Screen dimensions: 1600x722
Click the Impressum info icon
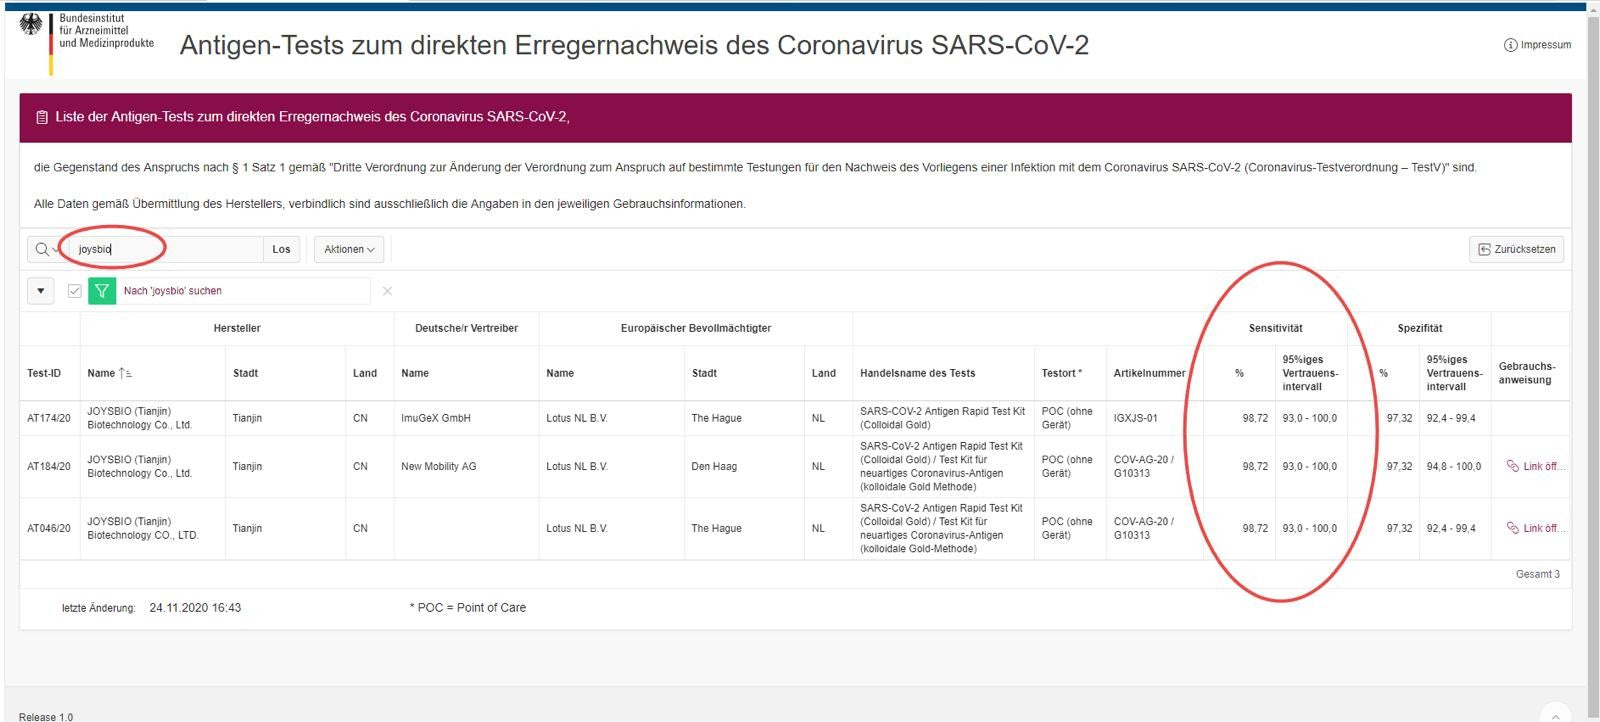click(x=1510, y=45)
